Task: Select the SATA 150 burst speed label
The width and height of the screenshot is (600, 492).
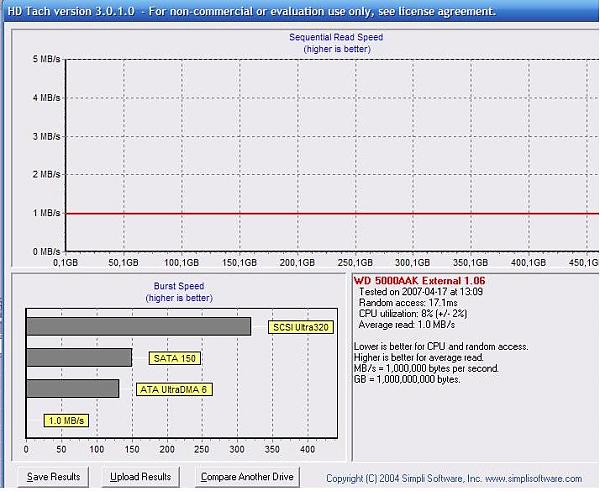Action: coord(174,358)
